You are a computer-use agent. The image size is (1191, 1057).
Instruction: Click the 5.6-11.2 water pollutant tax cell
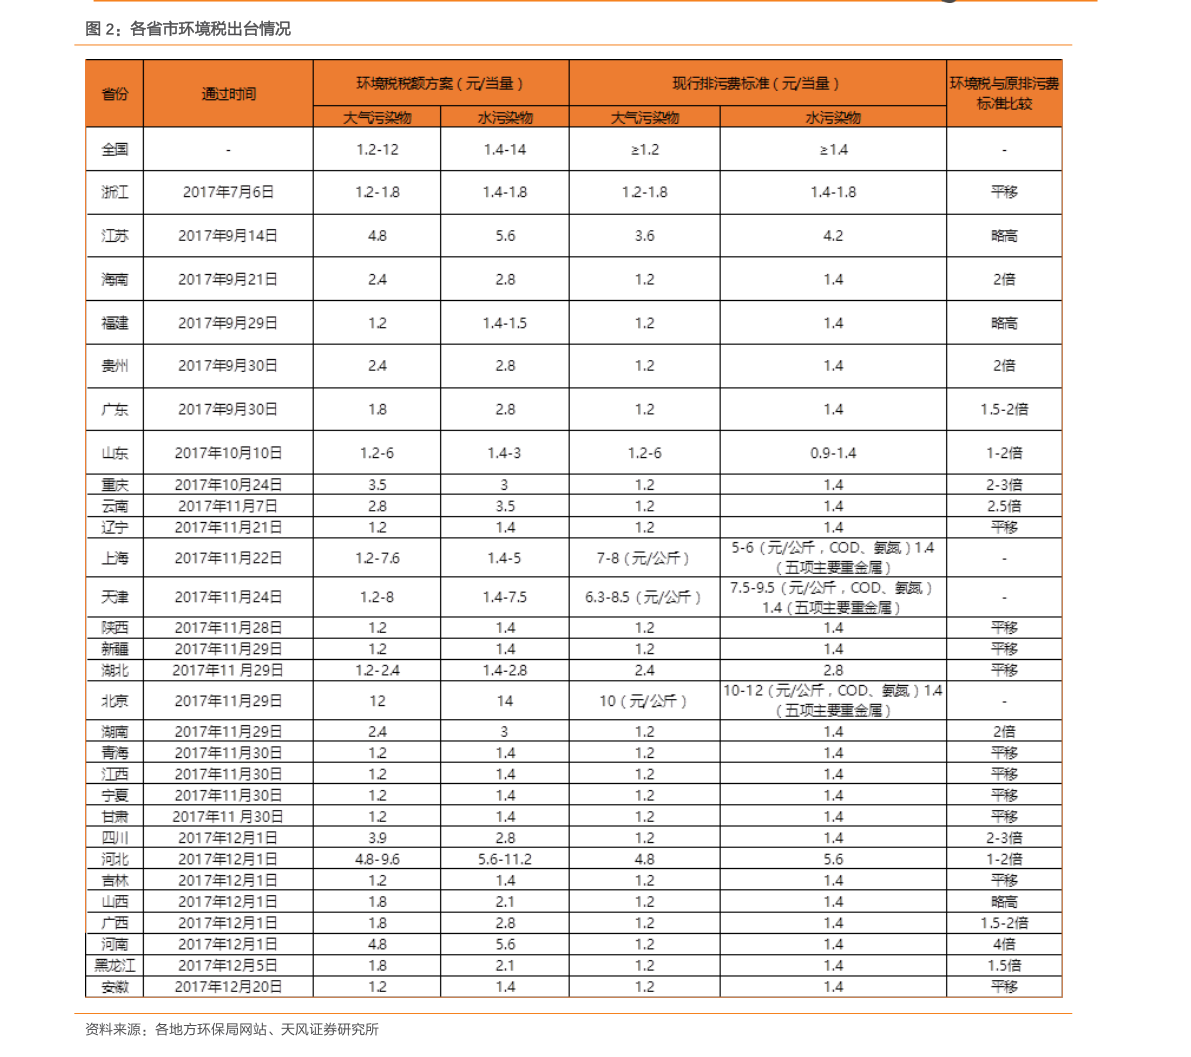pos(505,859)
